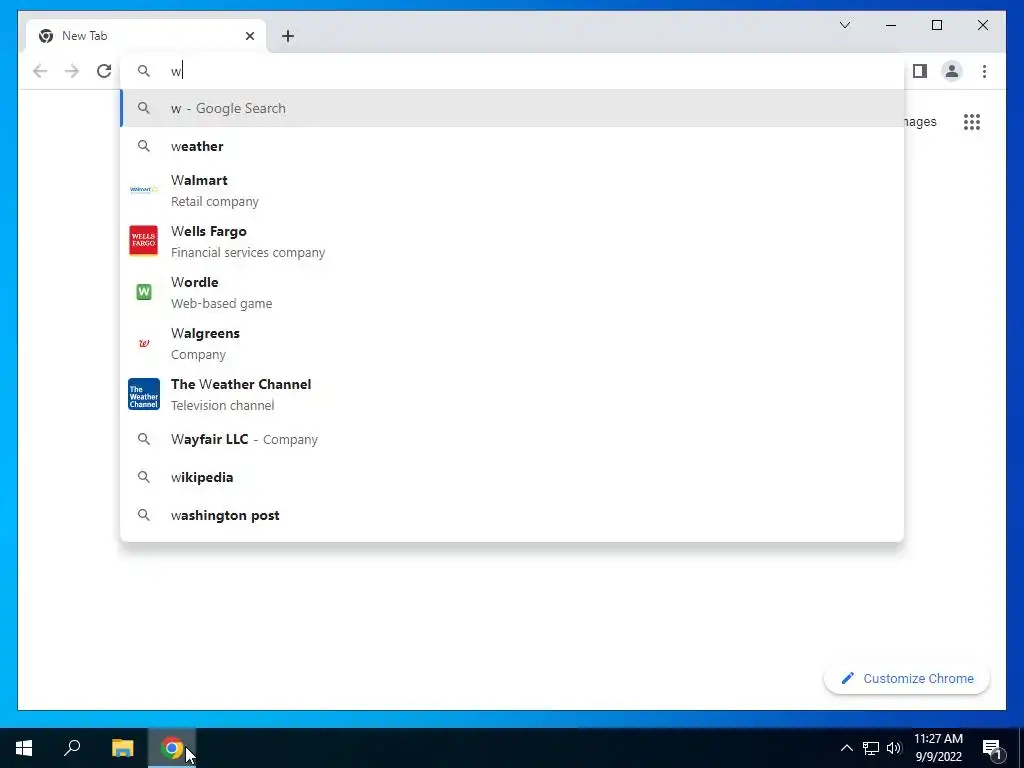
Task: Show hidden system tray icons
Action: click(846, 748)
